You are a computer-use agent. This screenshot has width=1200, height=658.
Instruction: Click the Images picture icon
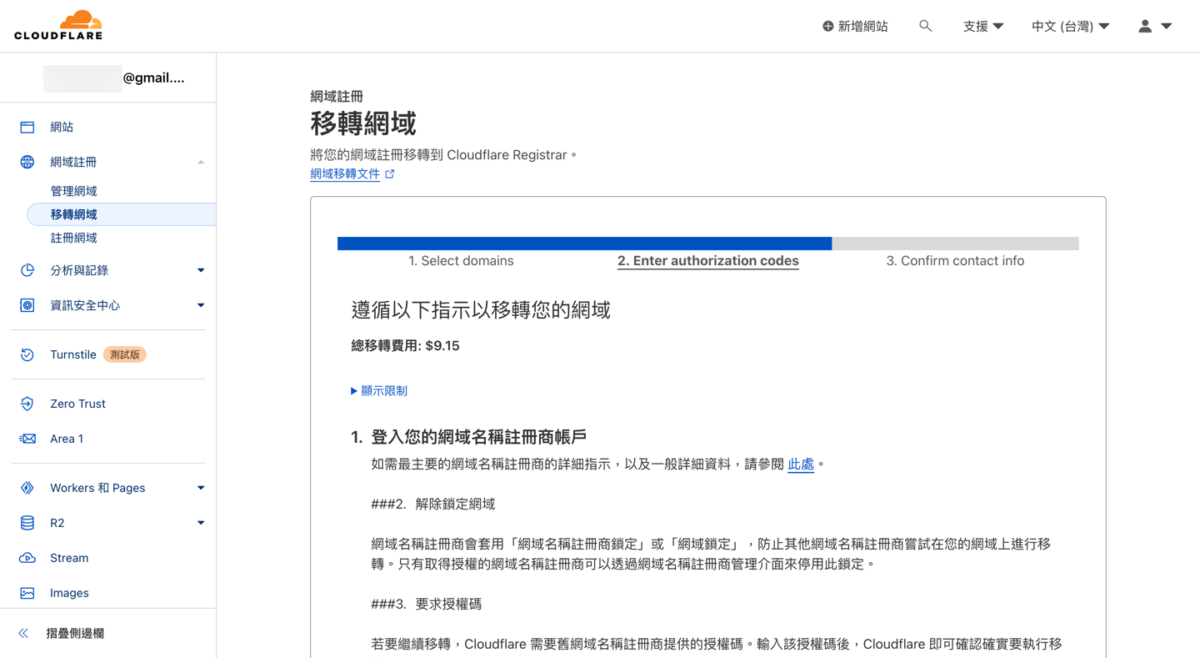(28, 593)
